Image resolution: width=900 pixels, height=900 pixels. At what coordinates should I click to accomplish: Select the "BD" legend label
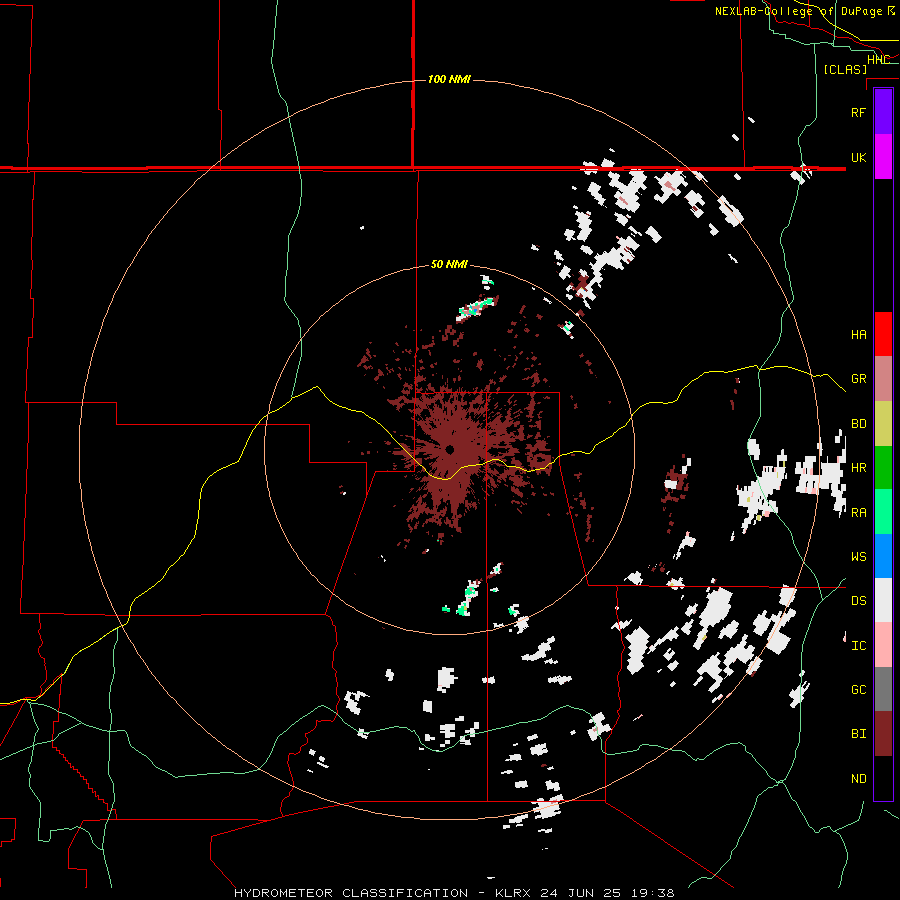859,424
